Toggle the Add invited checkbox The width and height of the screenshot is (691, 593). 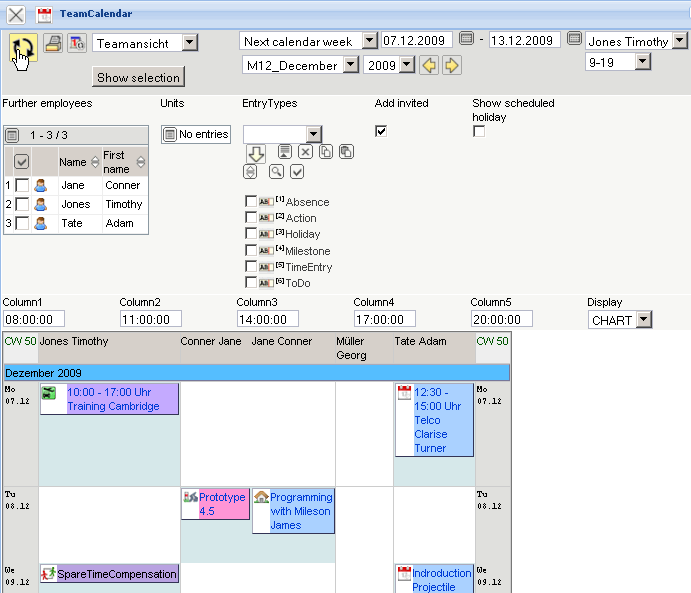pos(381,131)
